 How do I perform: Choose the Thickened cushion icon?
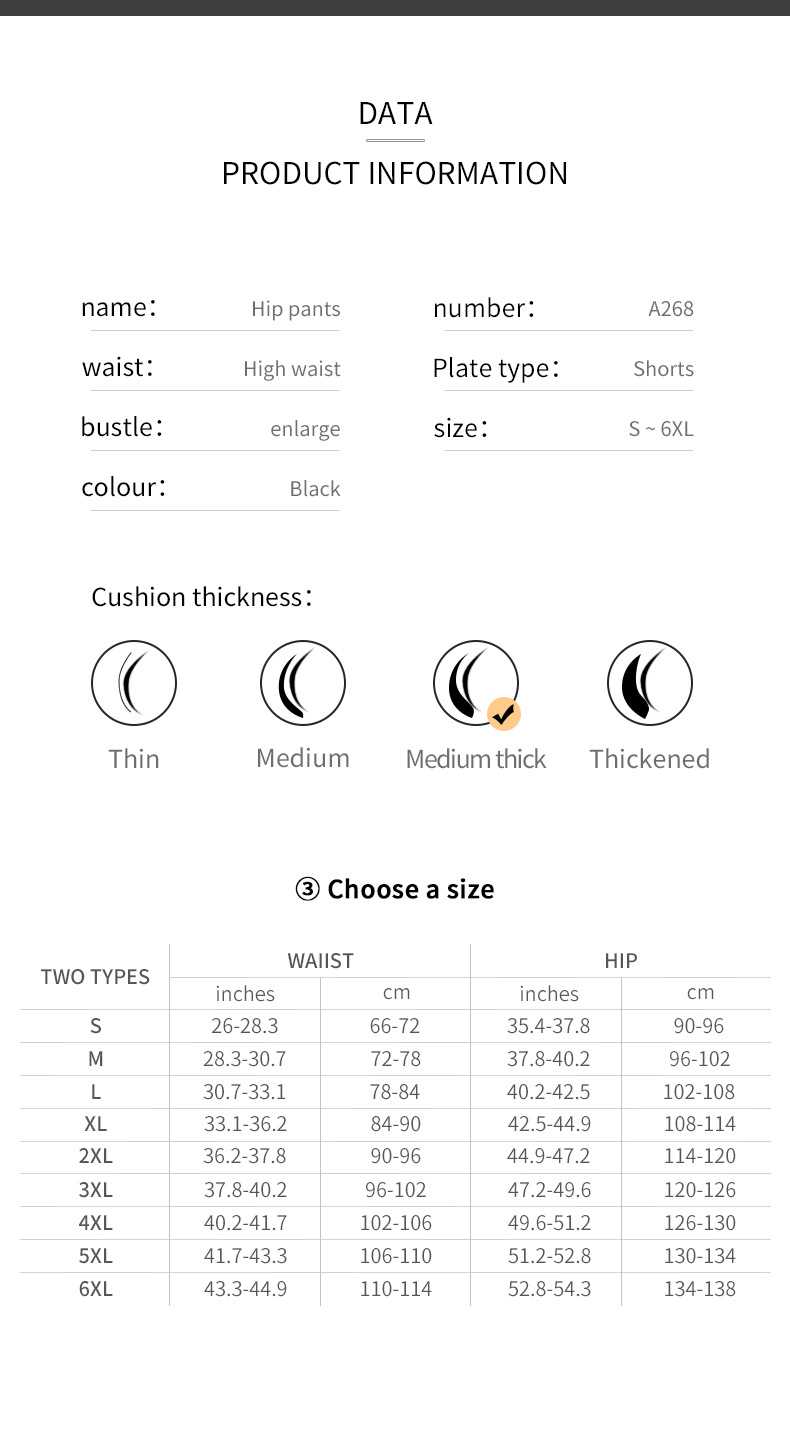(x=650, y=683)
